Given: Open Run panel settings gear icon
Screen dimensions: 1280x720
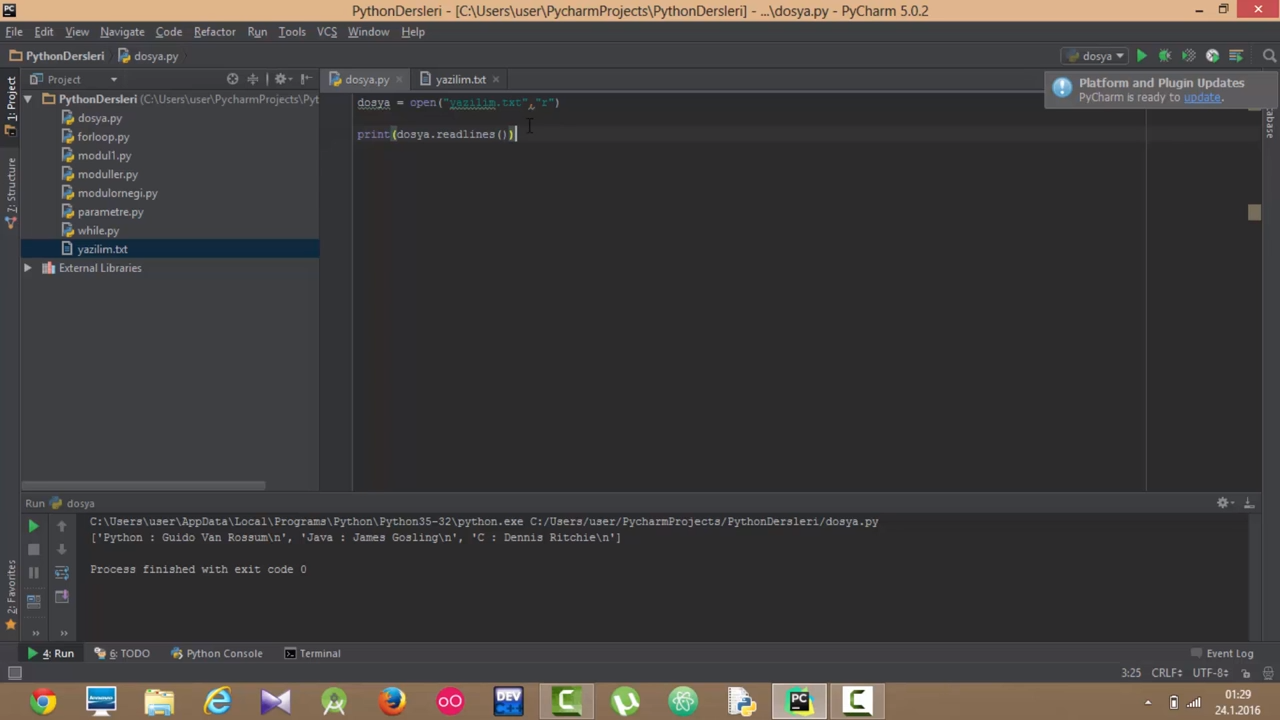Looking at the screenshot, I should [1223, 503].
